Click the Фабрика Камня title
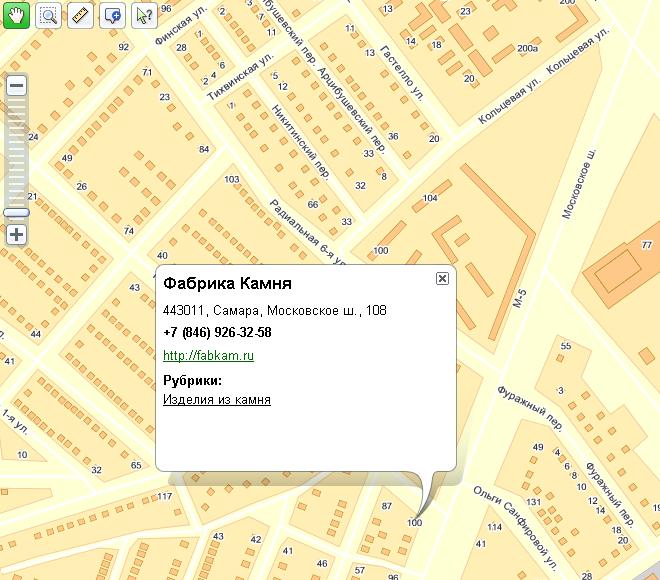 (227, 283)
